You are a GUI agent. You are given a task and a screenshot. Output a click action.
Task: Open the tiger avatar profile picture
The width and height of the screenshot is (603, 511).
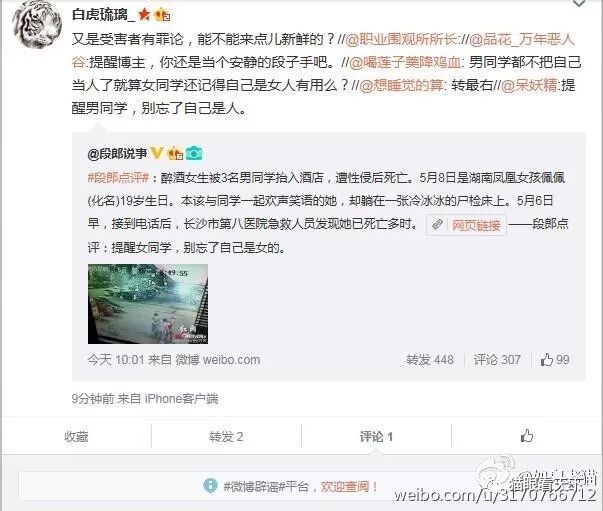pos(37,24)
